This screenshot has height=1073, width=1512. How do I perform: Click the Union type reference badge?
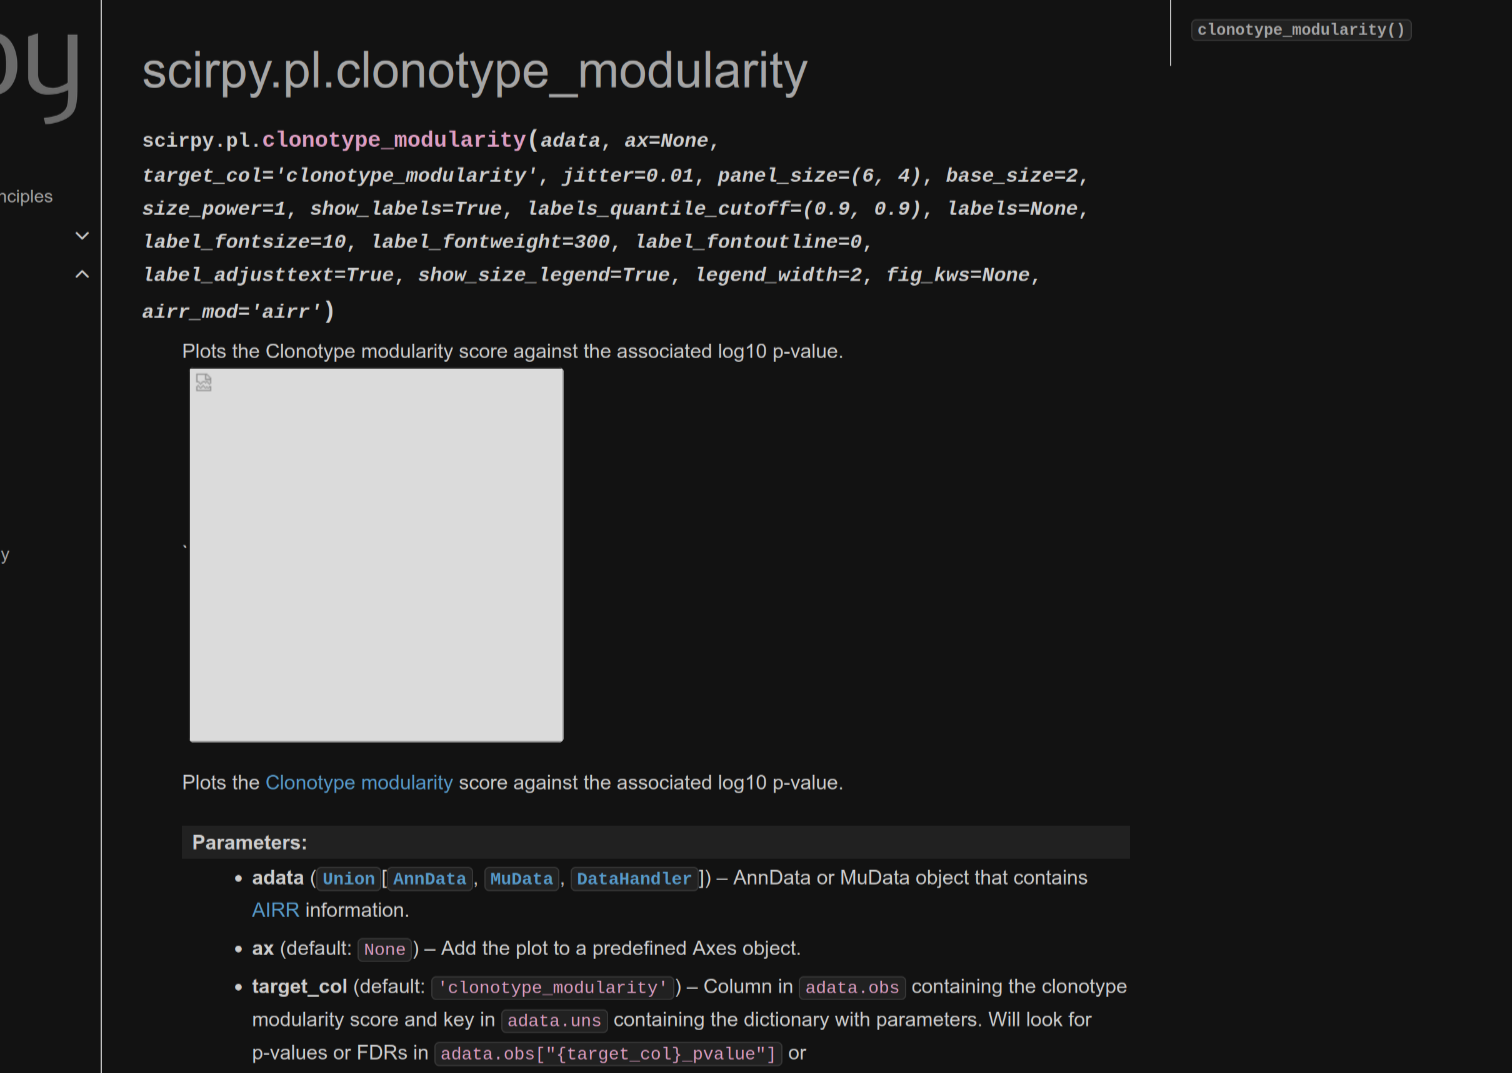pyautogui.click(x=347, y=878)
